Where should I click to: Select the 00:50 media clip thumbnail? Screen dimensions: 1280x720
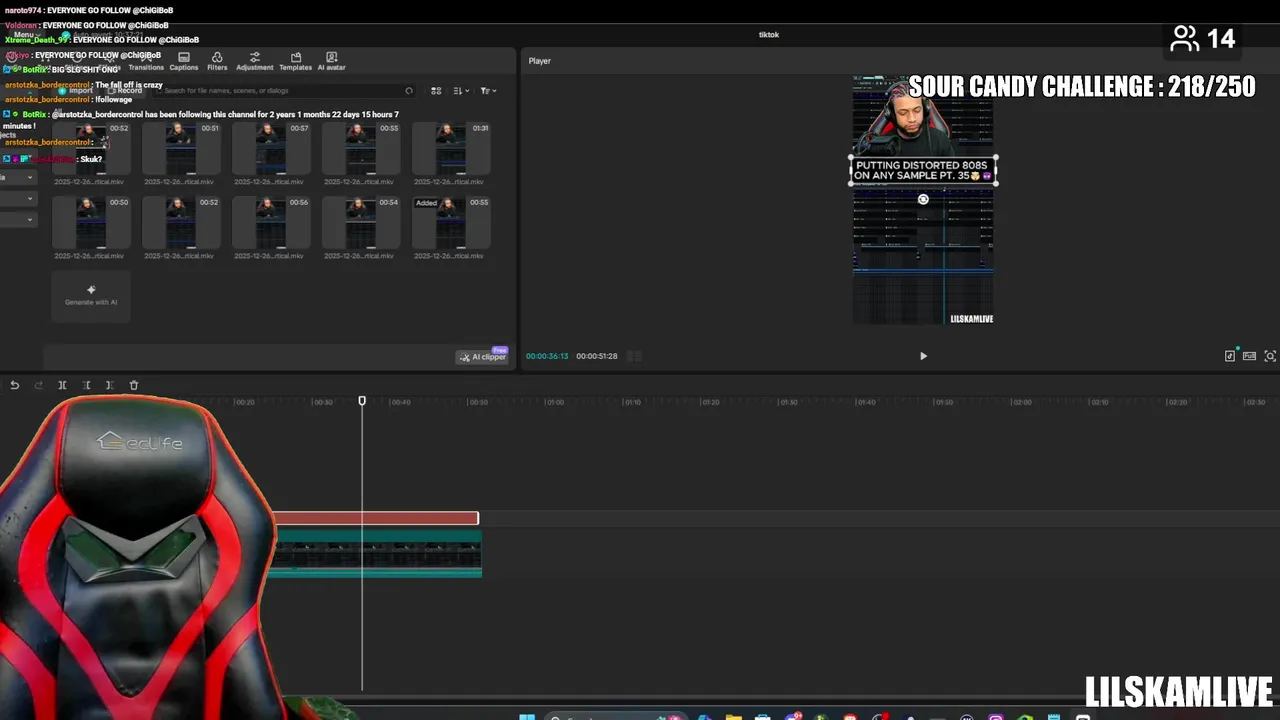coord(91,222)
